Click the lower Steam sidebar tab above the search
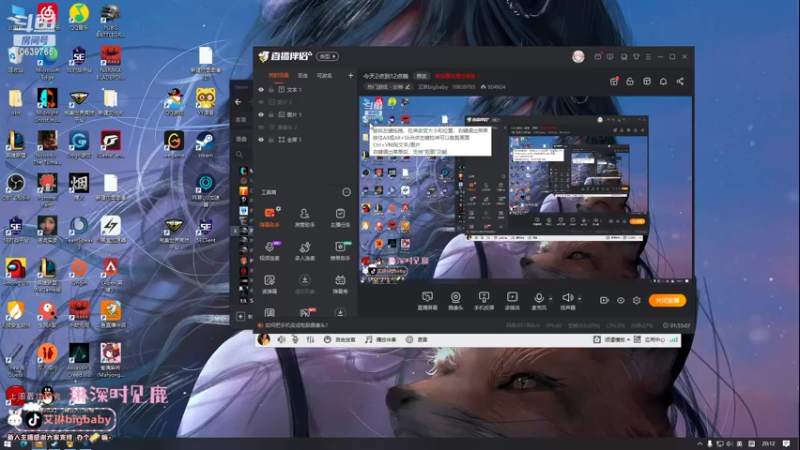 [241, 139]
